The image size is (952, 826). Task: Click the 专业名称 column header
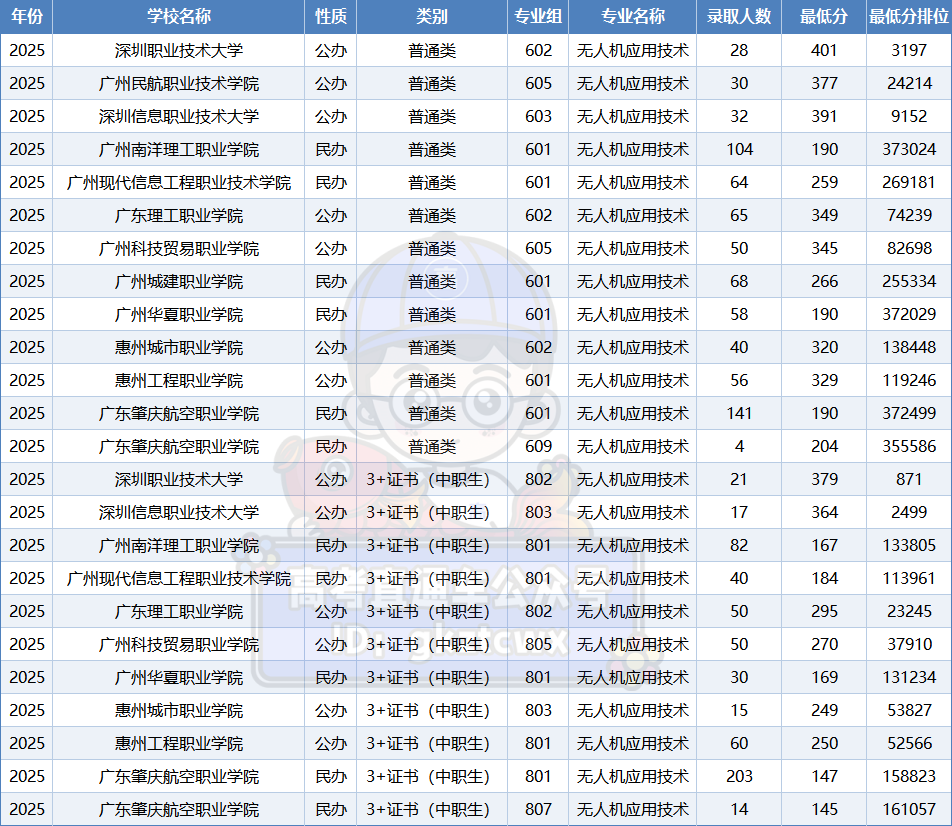pos(630,17)
